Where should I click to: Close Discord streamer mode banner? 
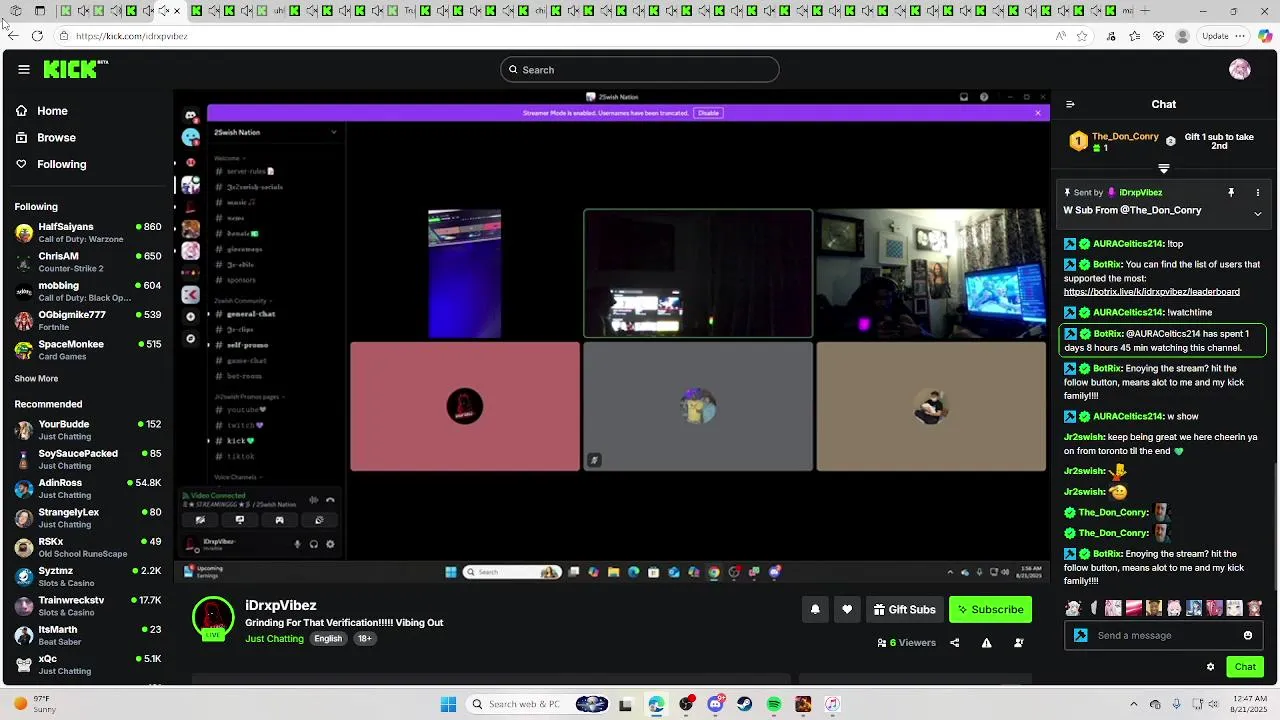click(x=1038, y=113)
